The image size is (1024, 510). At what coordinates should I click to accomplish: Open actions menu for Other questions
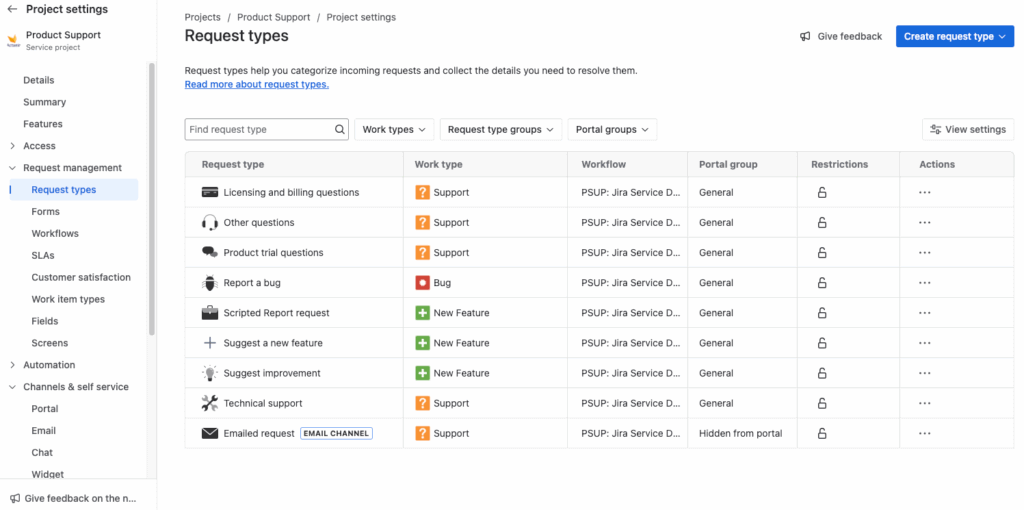(924, 223)
